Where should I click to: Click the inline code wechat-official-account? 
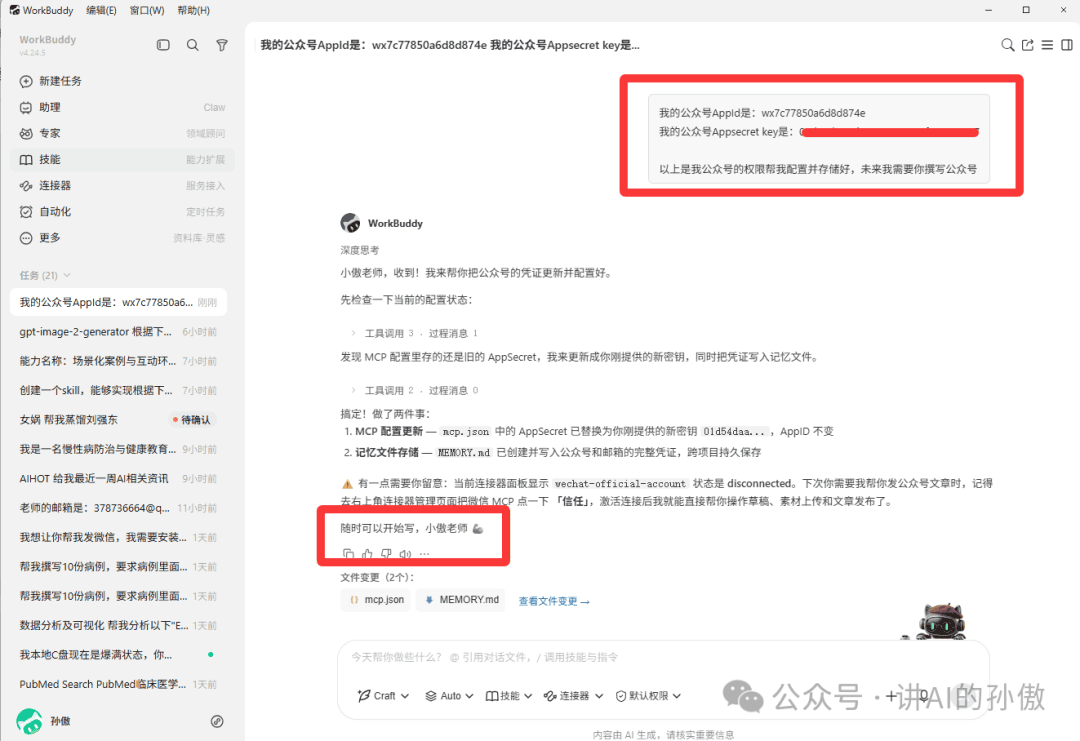621,484
